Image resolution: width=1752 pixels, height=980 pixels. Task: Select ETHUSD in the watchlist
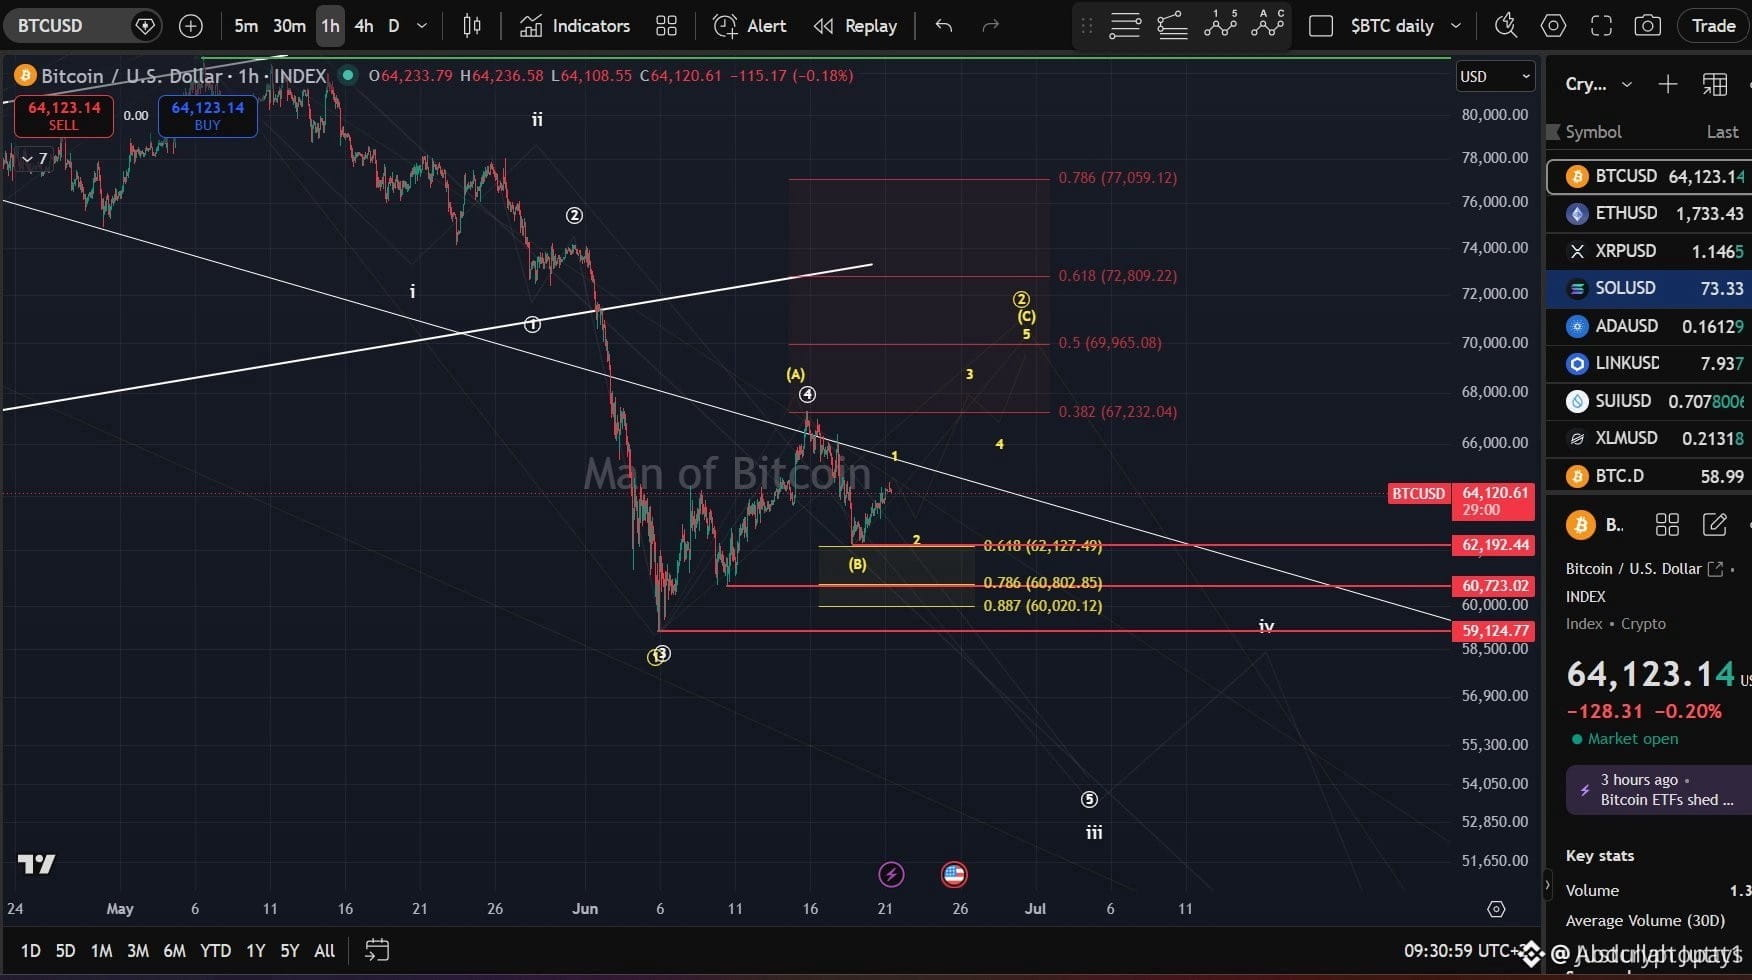pyautogui.click(x=1649, y=213)
